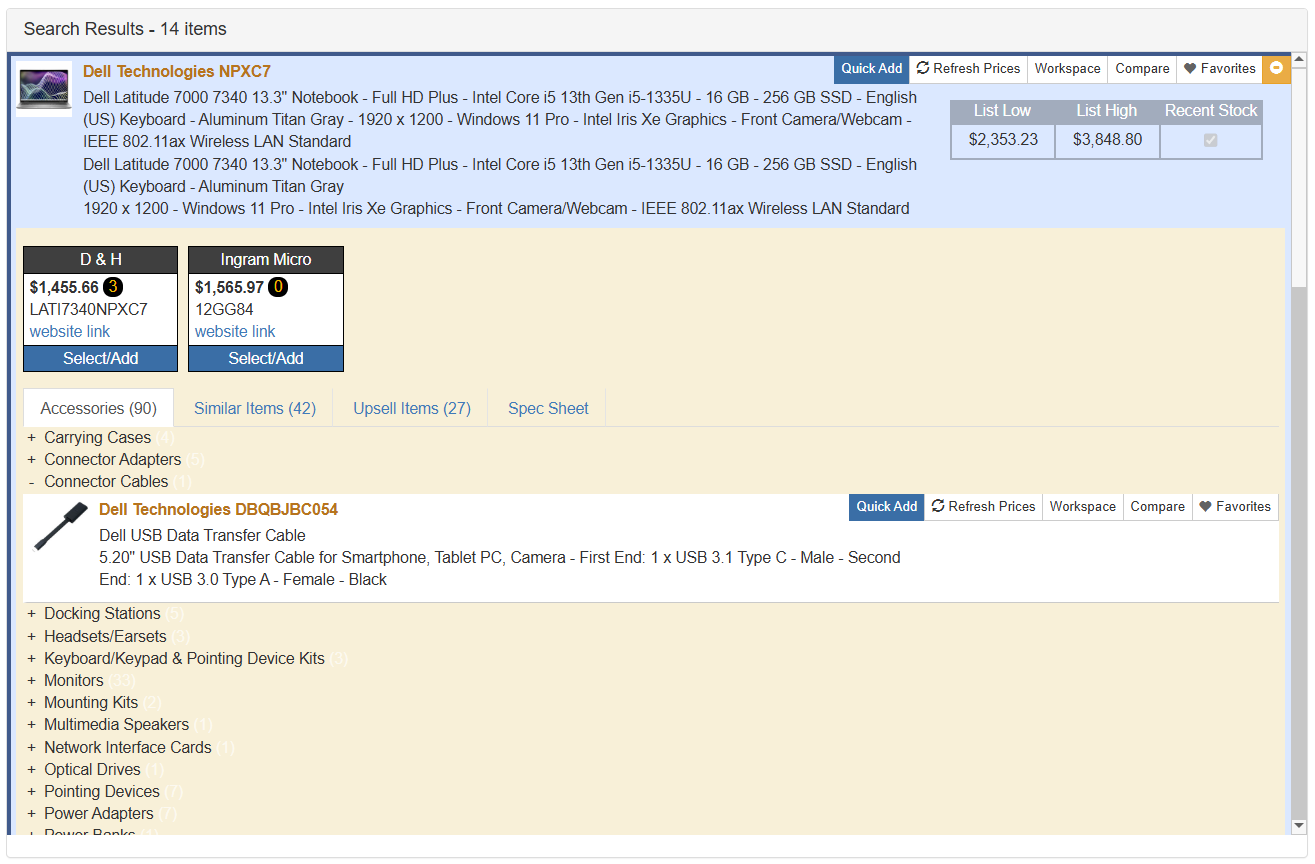Click the Ingram Micro price $1,565.97

(x=229, y=288)
